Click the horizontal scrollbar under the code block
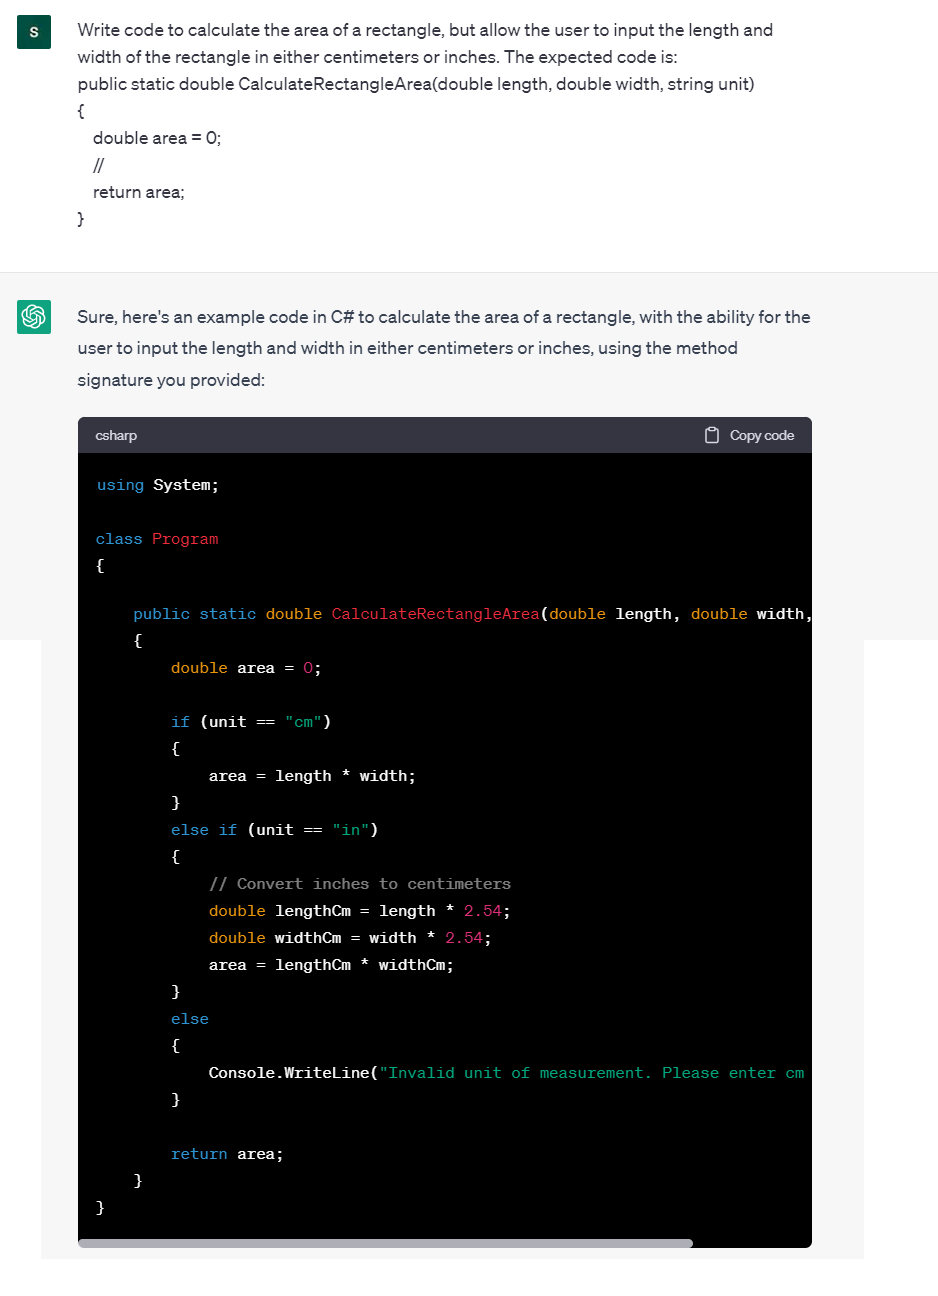Viewport: 938px width, 1296px height. (385, 1243)
